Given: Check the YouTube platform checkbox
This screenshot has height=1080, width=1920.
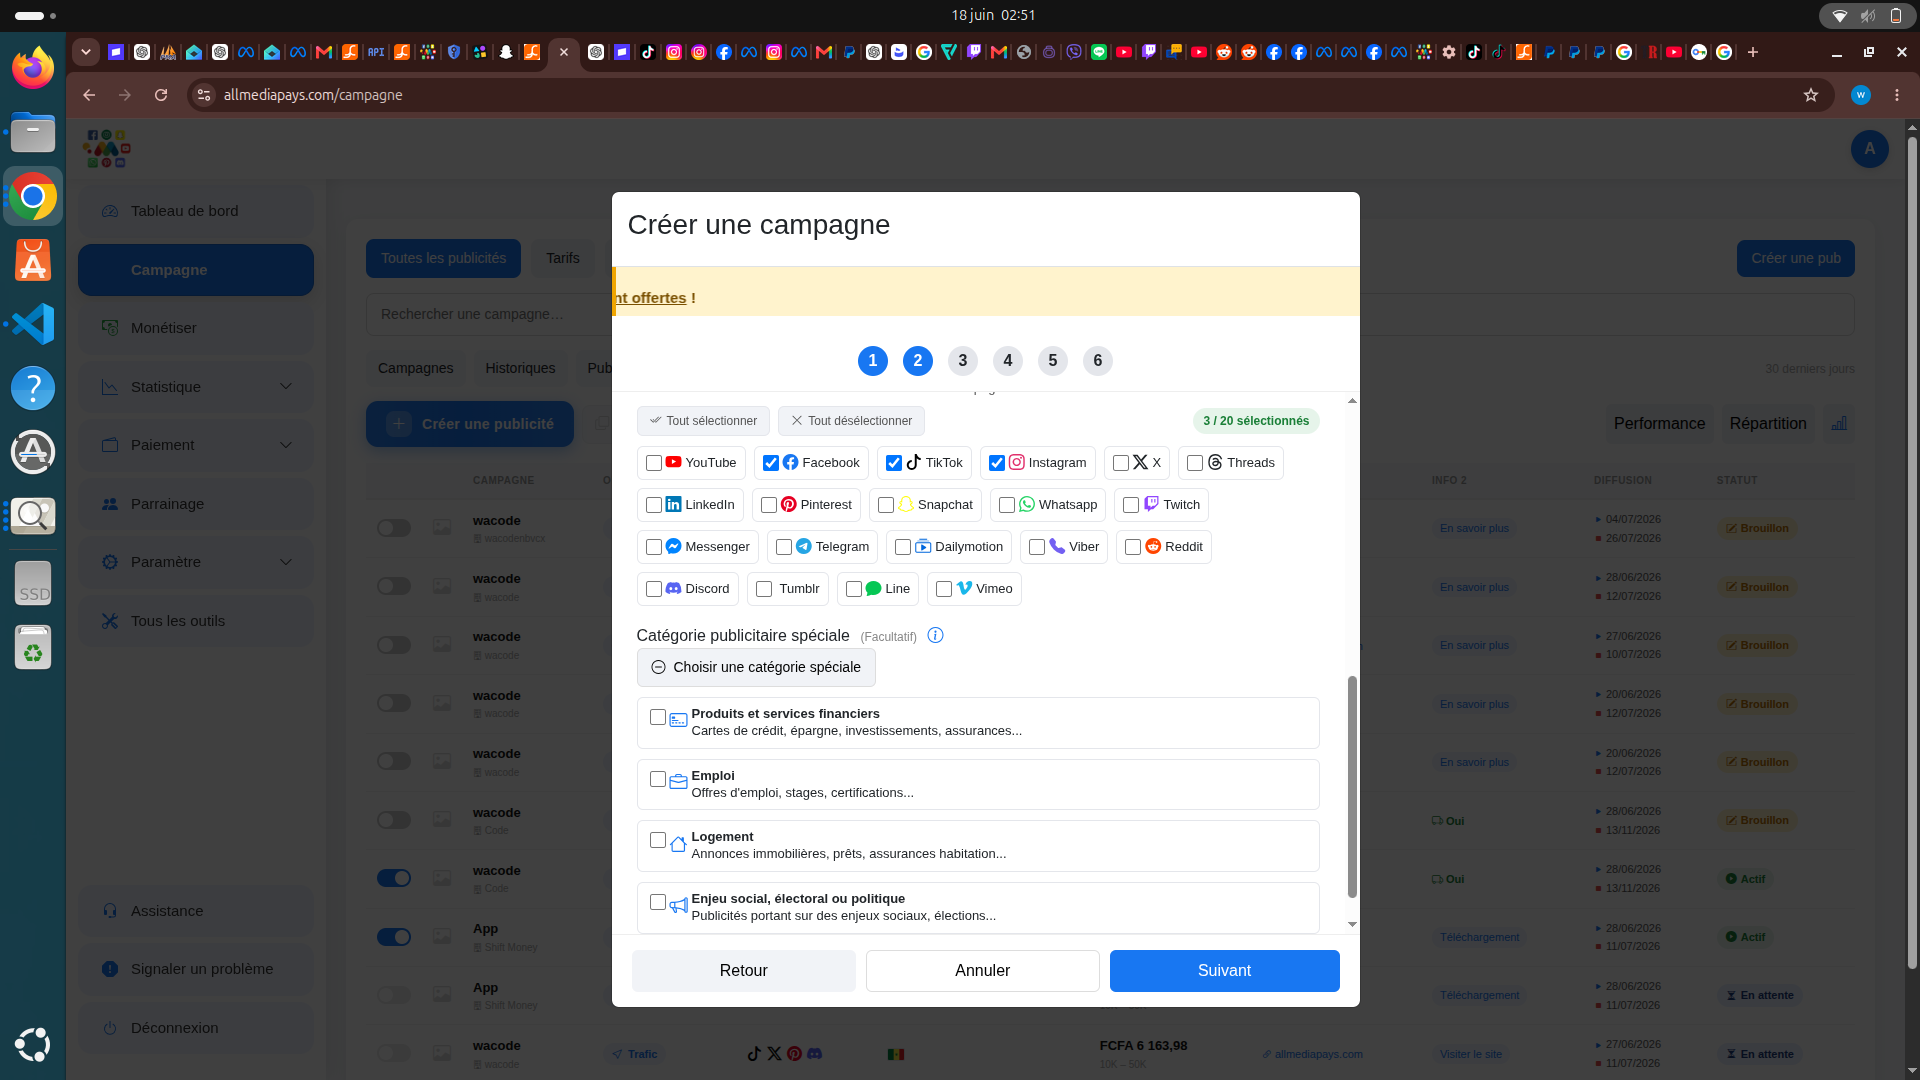Looking at the screenshot, I should click(x=654, y=463).
